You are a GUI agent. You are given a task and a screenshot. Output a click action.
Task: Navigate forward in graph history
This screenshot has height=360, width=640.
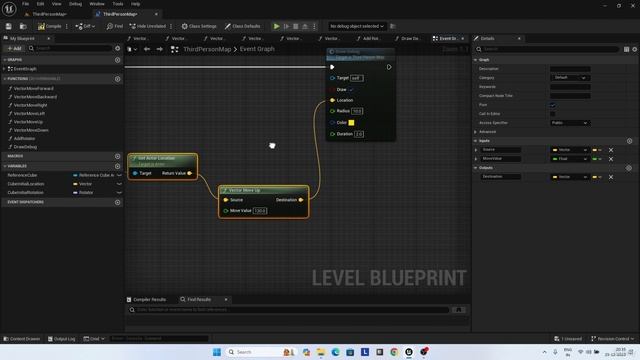(160, 49)
